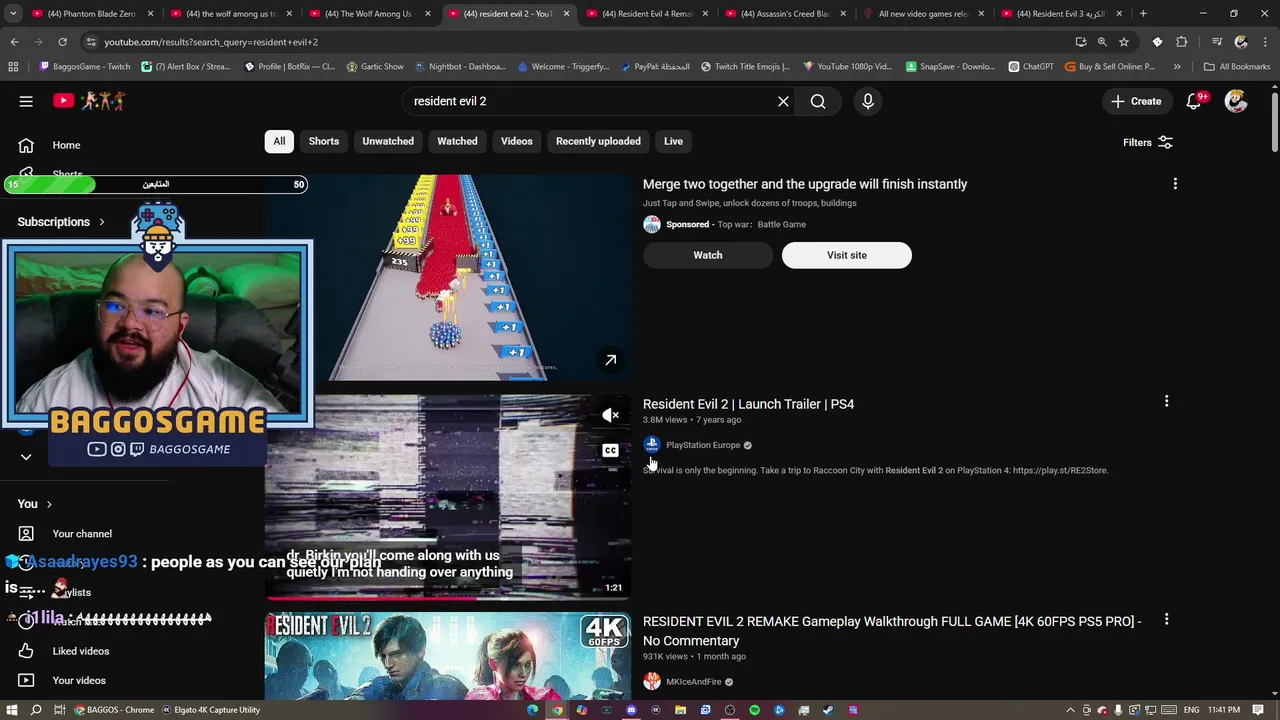1280x720 pixels.
Task: Open a new browser tab
Action: tap(1143, 14)
